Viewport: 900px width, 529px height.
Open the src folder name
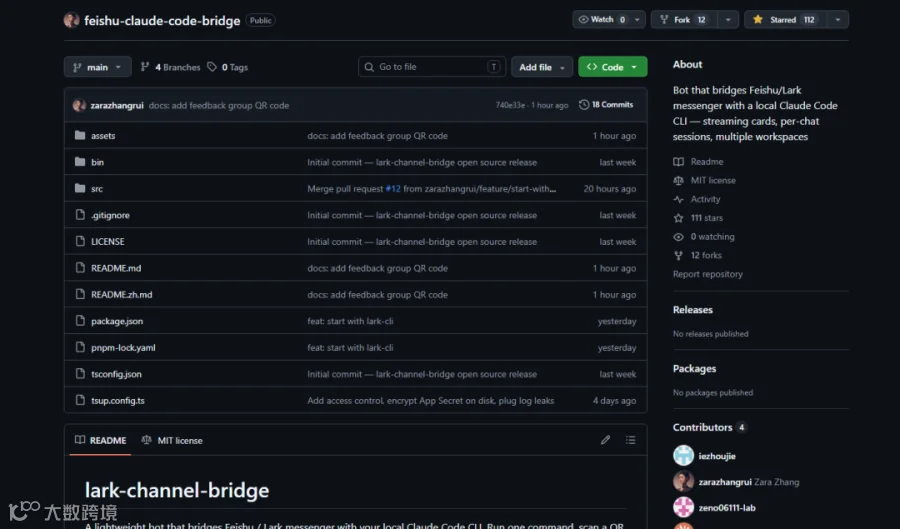(97, 188)
